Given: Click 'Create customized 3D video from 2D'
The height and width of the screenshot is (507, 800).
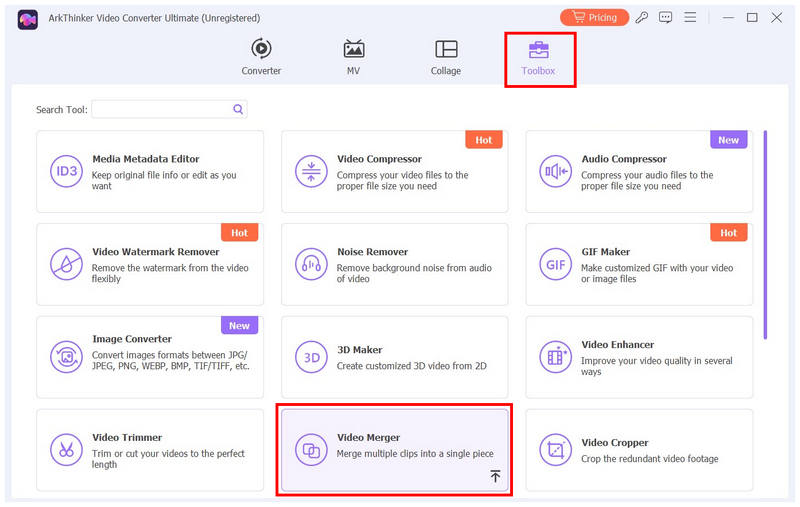Looking at the screenshot, I should point(411,366).
